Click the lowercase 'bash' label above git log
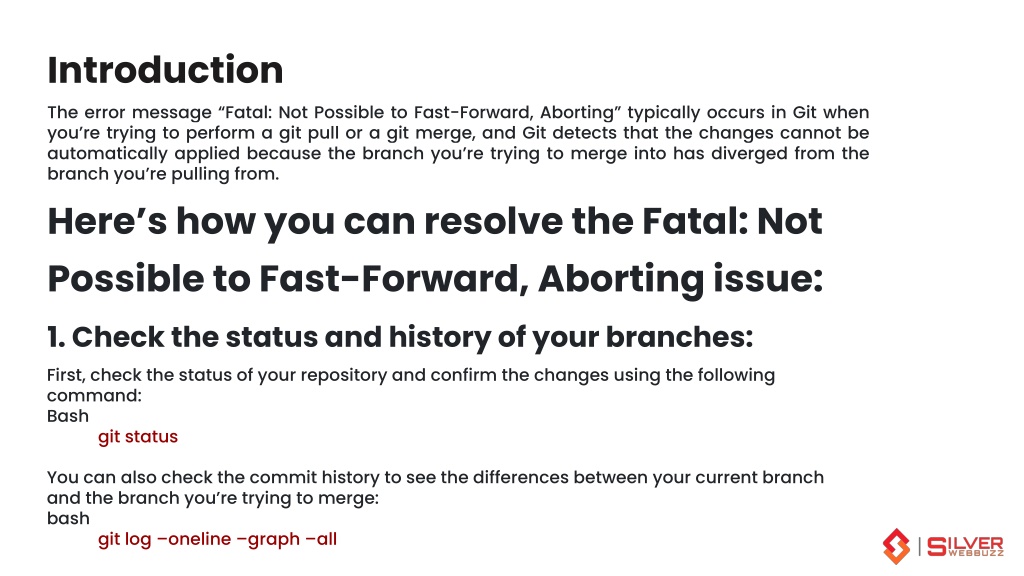This screenshot has width=1024, height=576. 68,519
